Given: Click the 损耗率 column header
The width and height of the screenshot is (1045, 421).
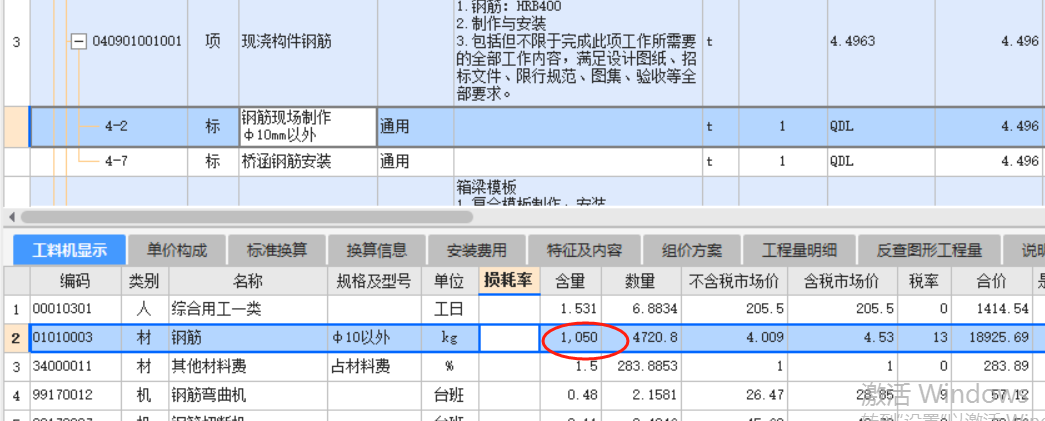Looking at the screenshot, I should point(509,282).
